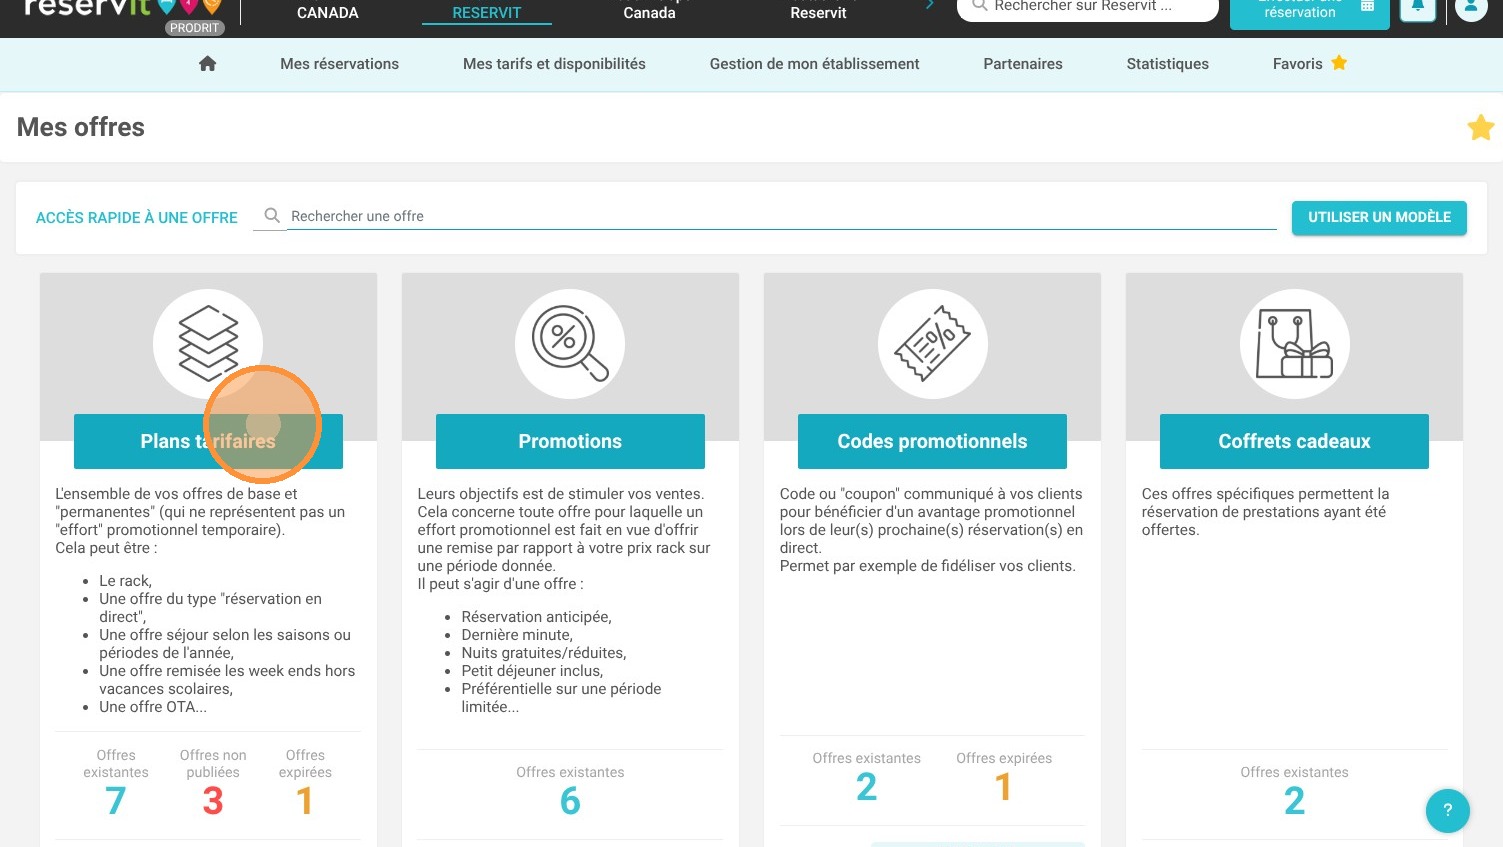Click the gift box Coffrets icon
Viewport: 1503px width, 847px height.
1294,344
